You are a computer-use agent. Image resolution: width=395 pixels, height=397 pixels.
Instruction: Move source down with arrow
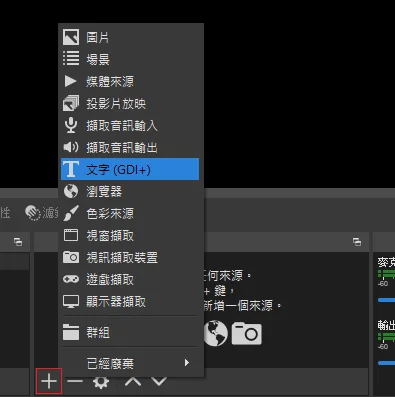pyautogui.click(x=159, y=382)
